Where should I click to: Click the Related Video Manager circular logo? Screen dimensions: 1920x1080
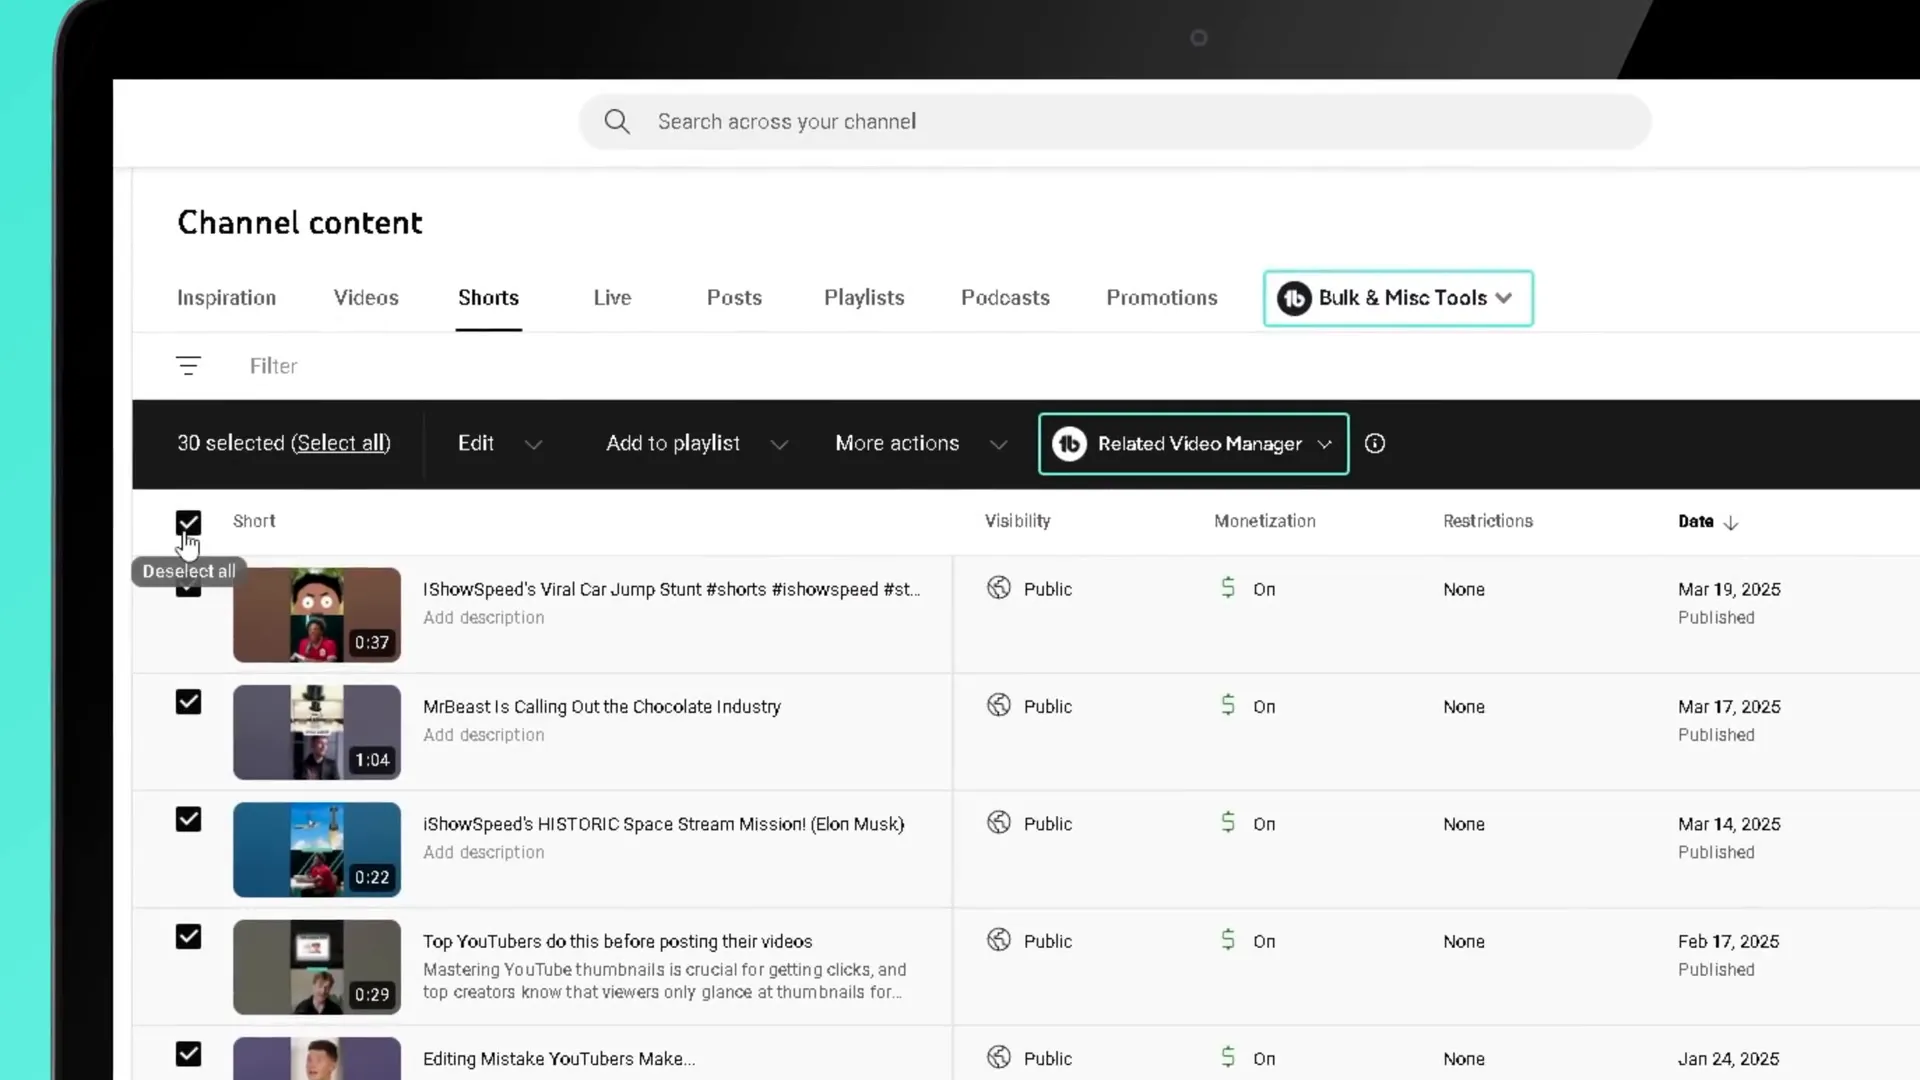1069,444
